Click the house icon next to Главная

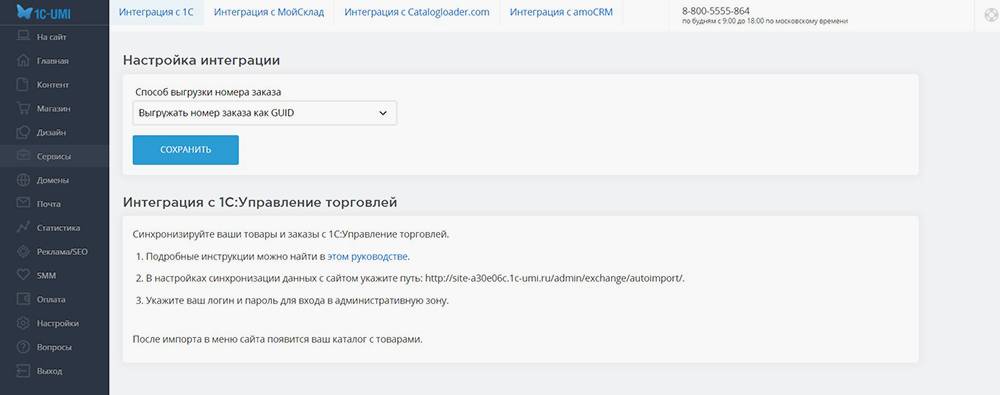click(24, 61)
